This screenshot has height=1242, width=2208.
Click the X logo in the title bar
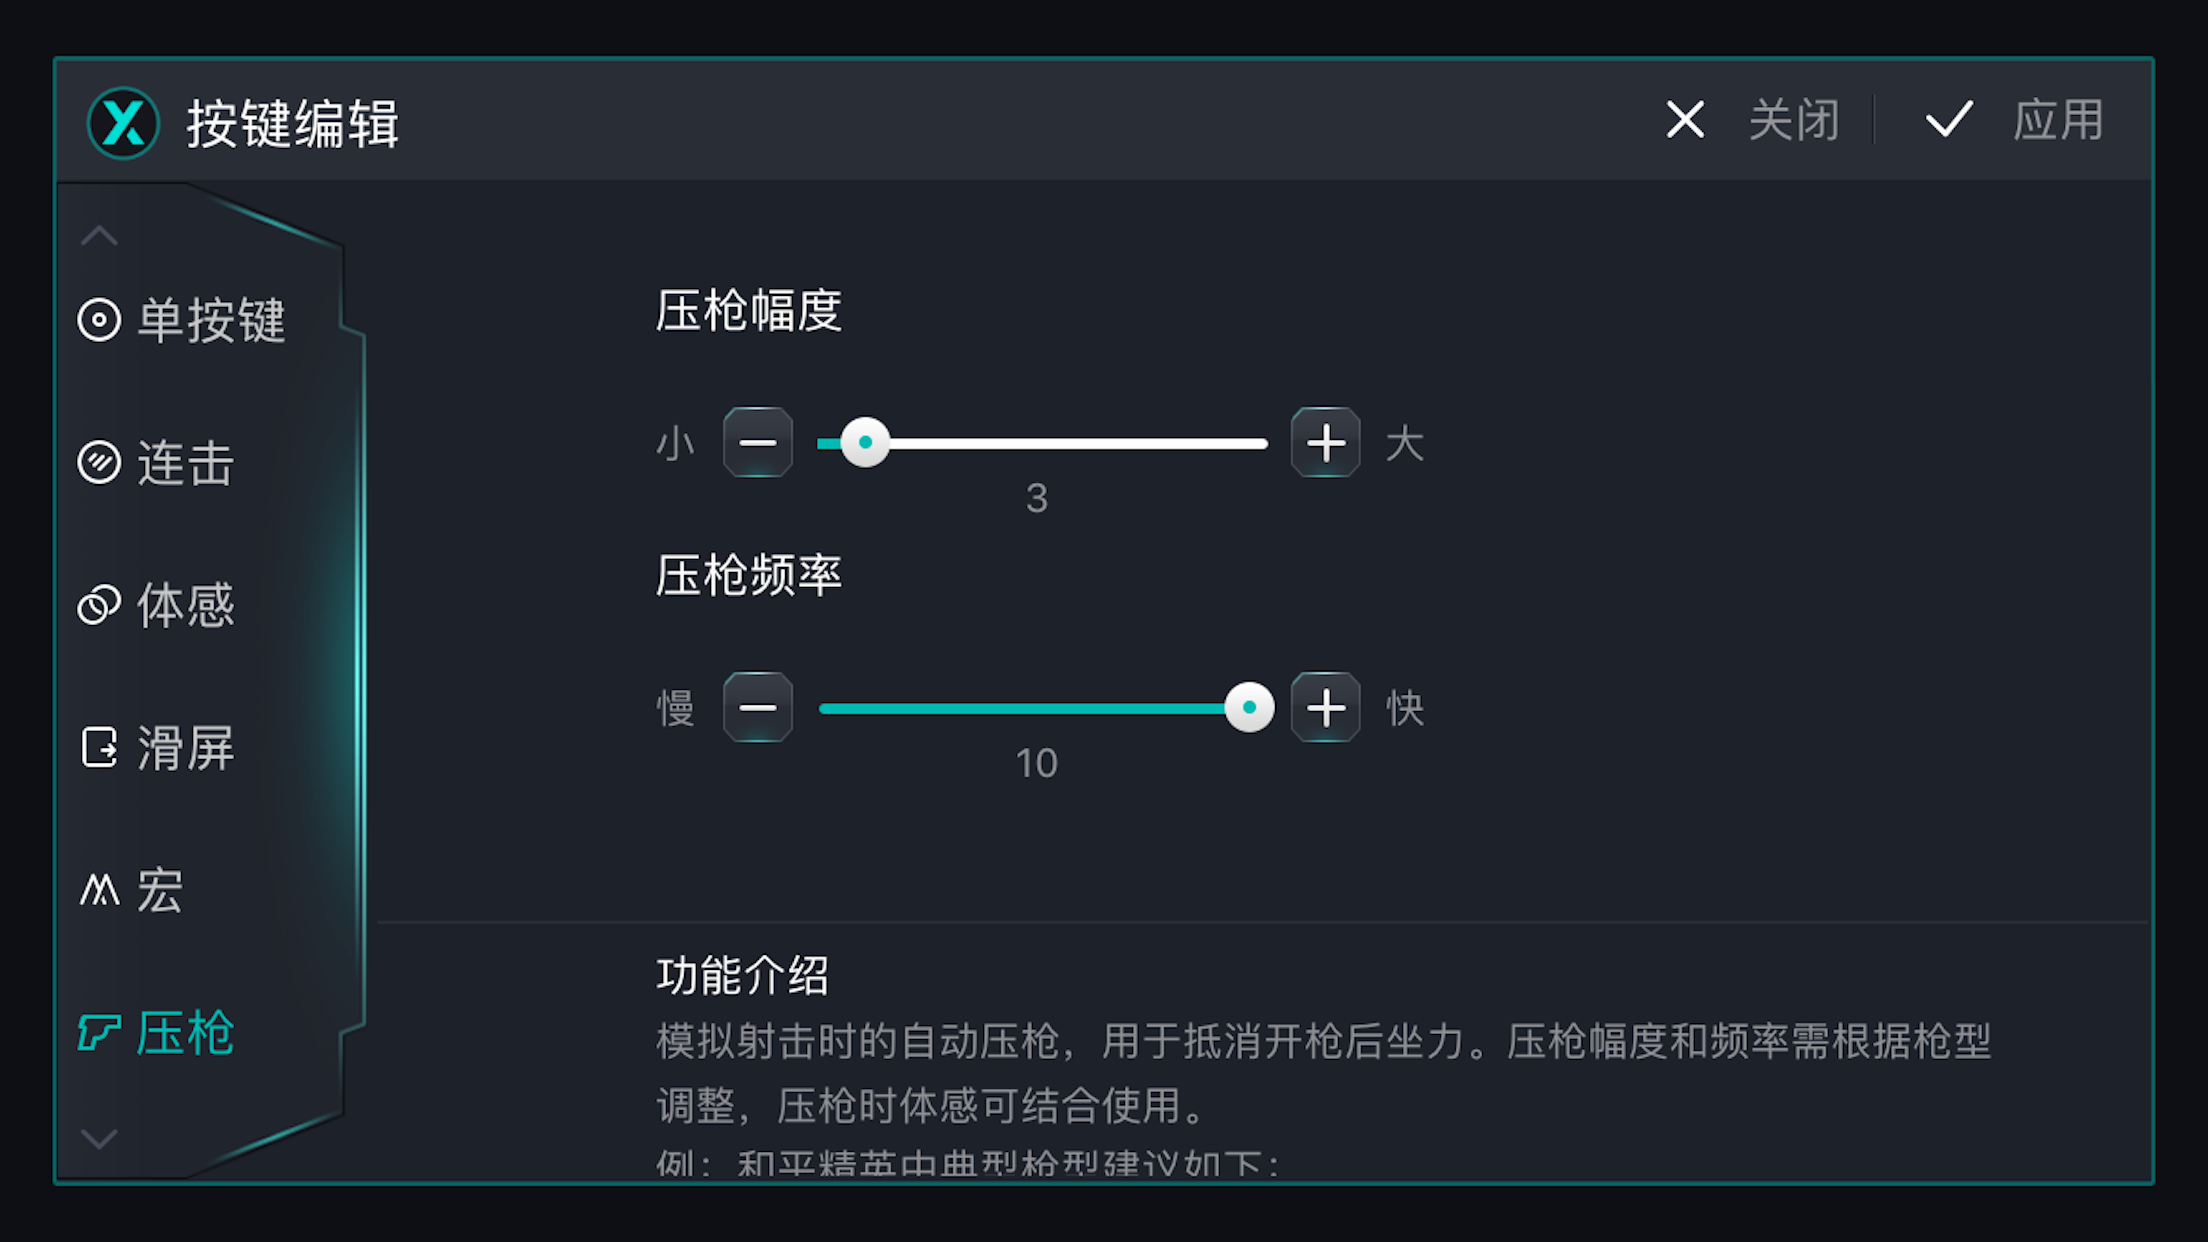point(122,121)
